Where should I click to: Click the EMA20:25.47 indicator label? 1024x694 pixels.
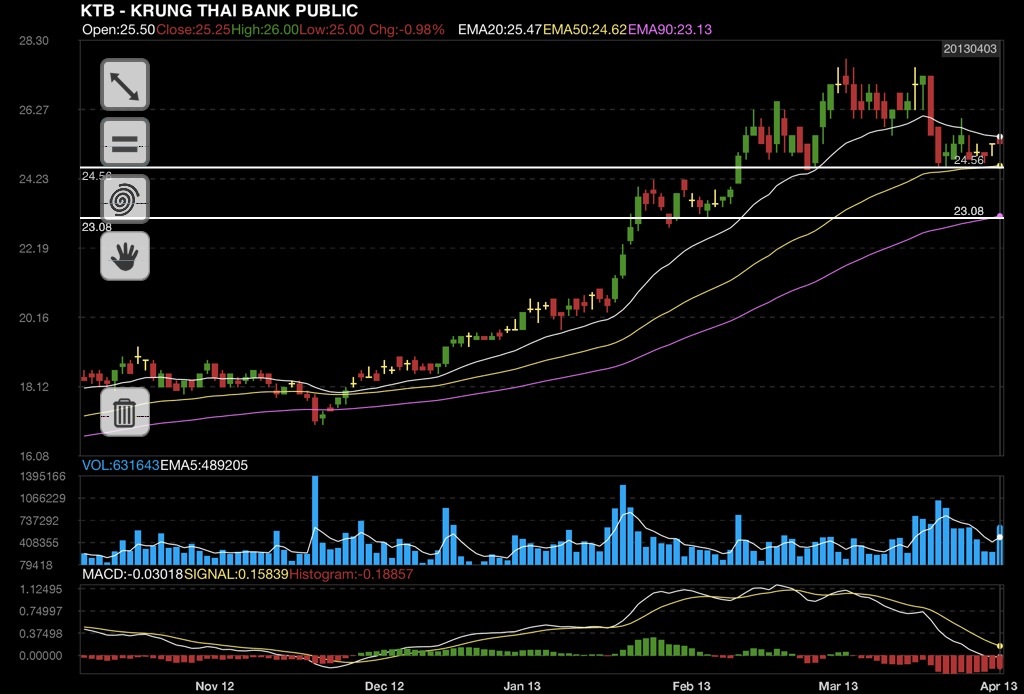coord(500,29)
